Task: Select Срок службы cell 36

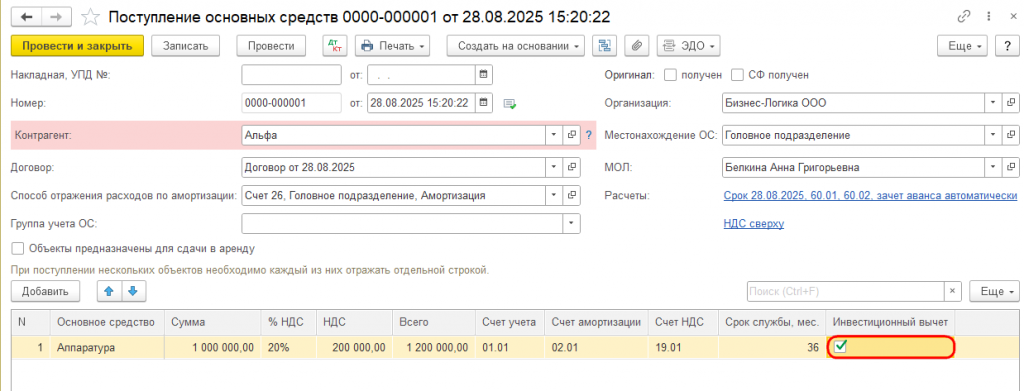Action: (773, 347)
